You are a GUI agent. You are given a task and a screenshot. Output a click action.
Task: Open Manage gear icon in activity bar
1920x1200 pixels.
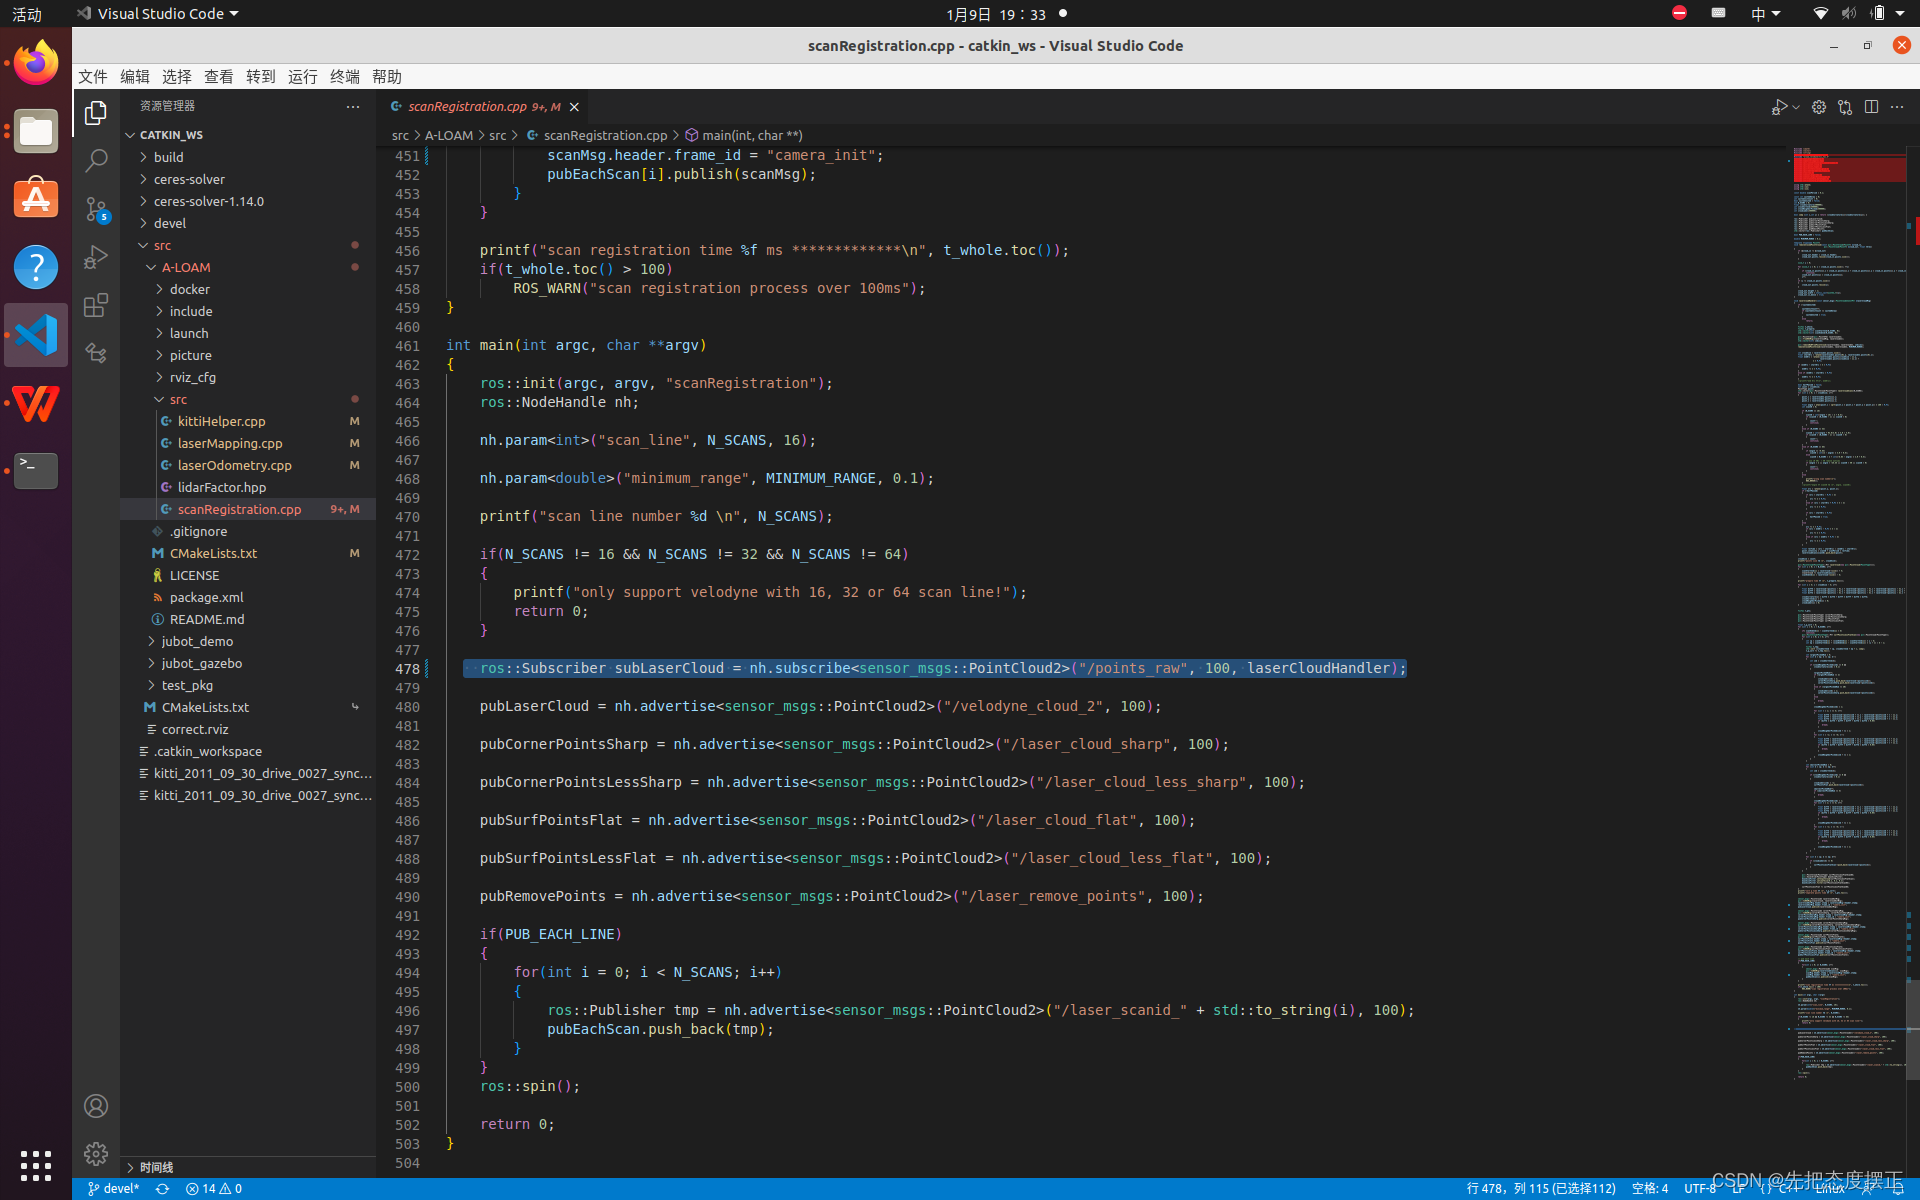(96, 1154)
